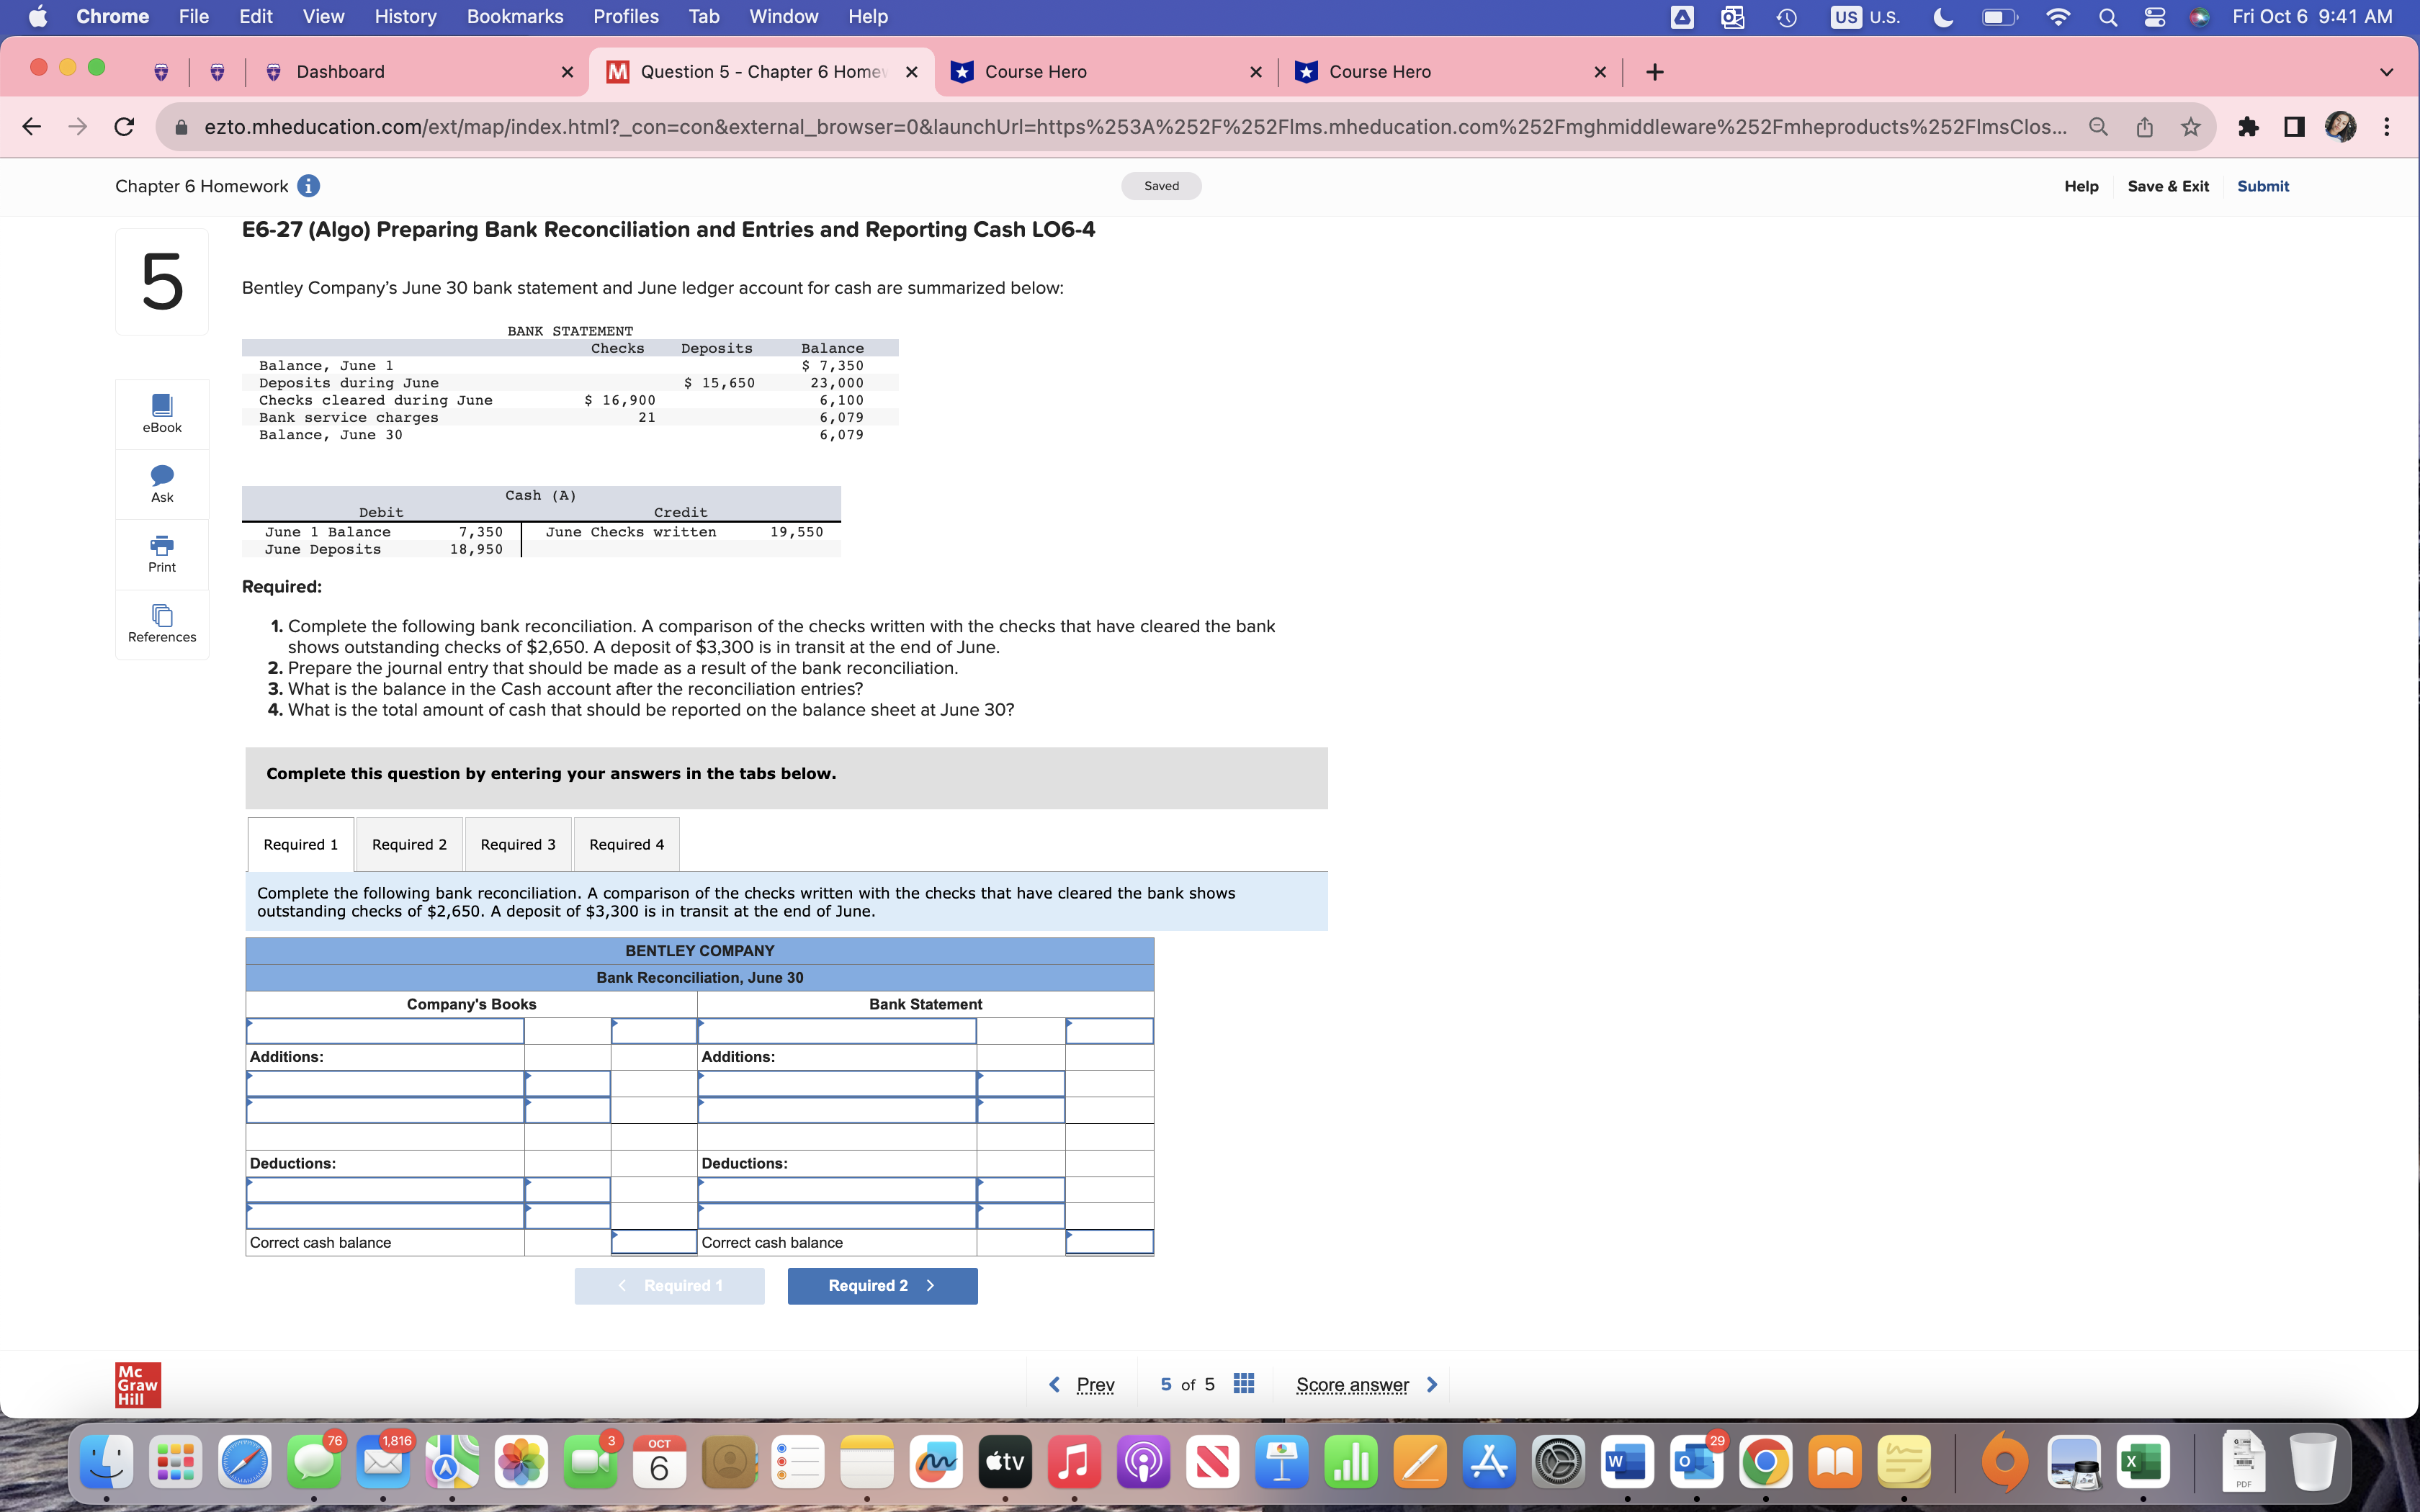
Task: Open dropdown in Bank Statement Additions cell
Action: pos(837,1083)
